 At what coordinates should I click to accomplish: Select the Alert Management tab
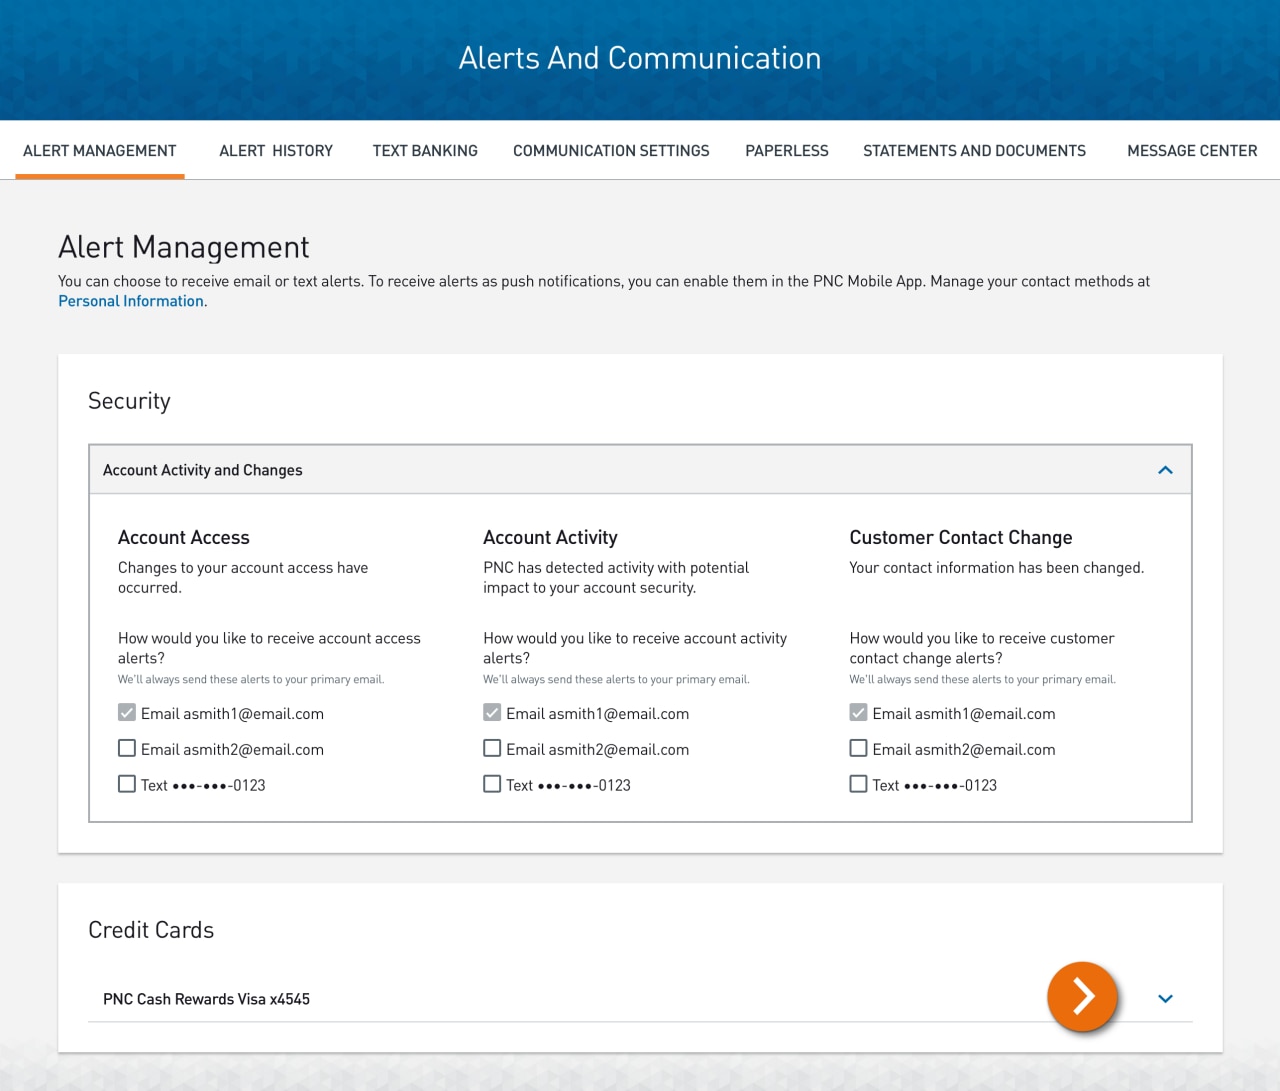coord(99,150)
